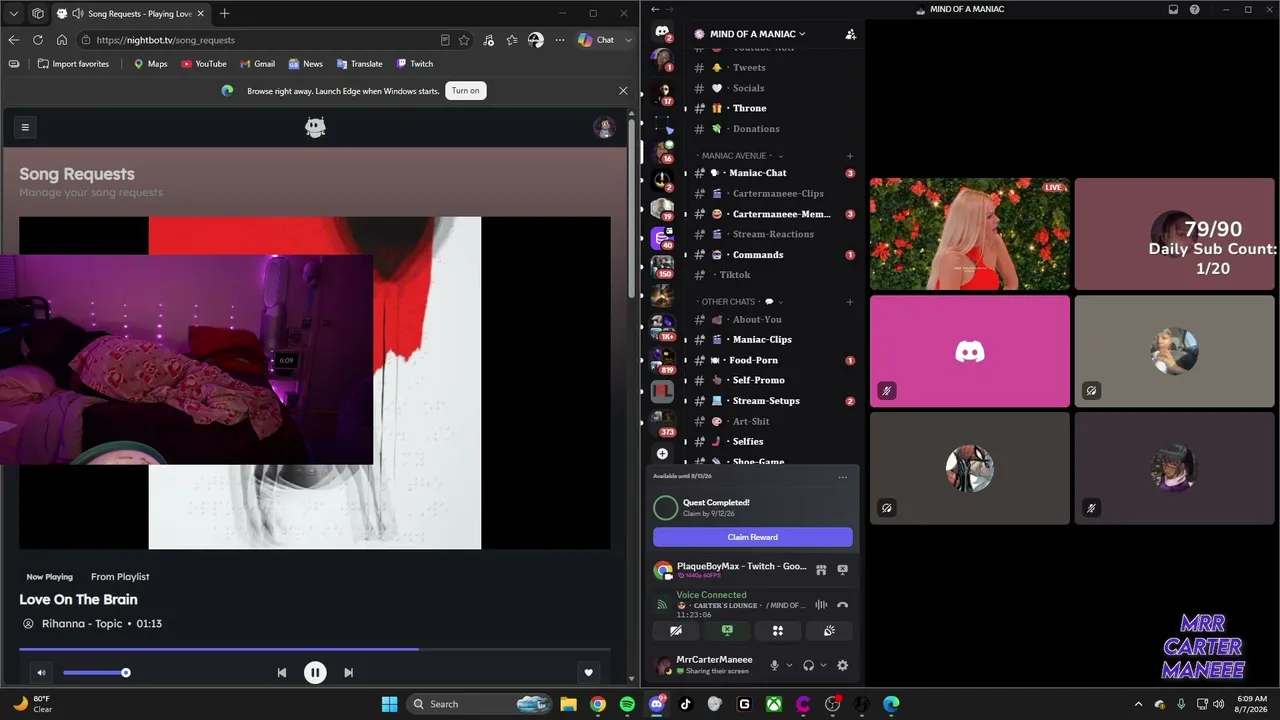Open the Gmail bookmark in Edge

[257, 64]
